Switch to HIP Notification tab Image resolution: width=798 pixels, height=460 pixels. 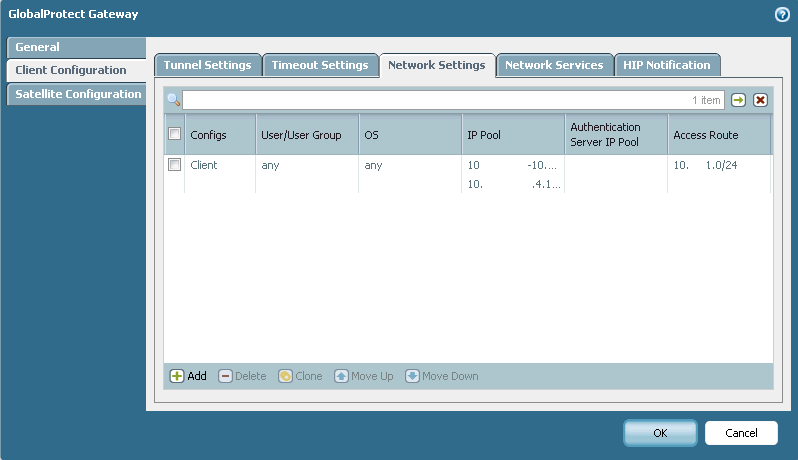point(666,65)
